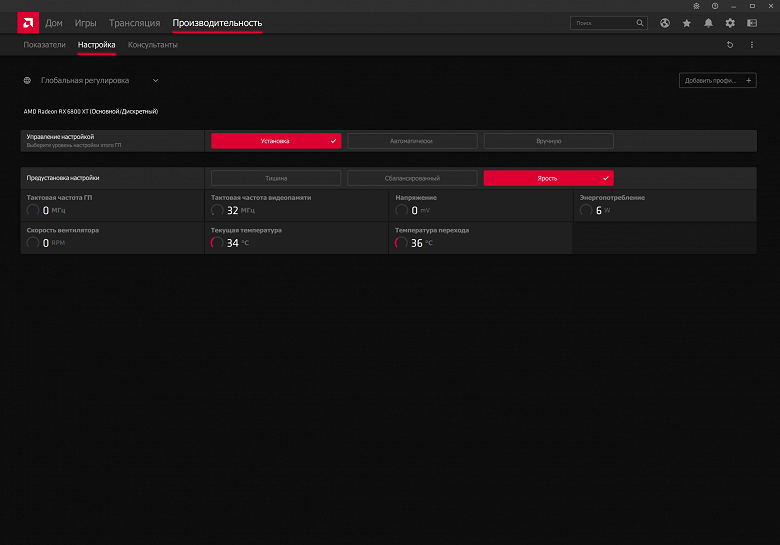Image resolution: width=780 pixels, height=545 pixels.
Task: Reset tuning with the undo arrow icon
Action: tap(730, 45)
